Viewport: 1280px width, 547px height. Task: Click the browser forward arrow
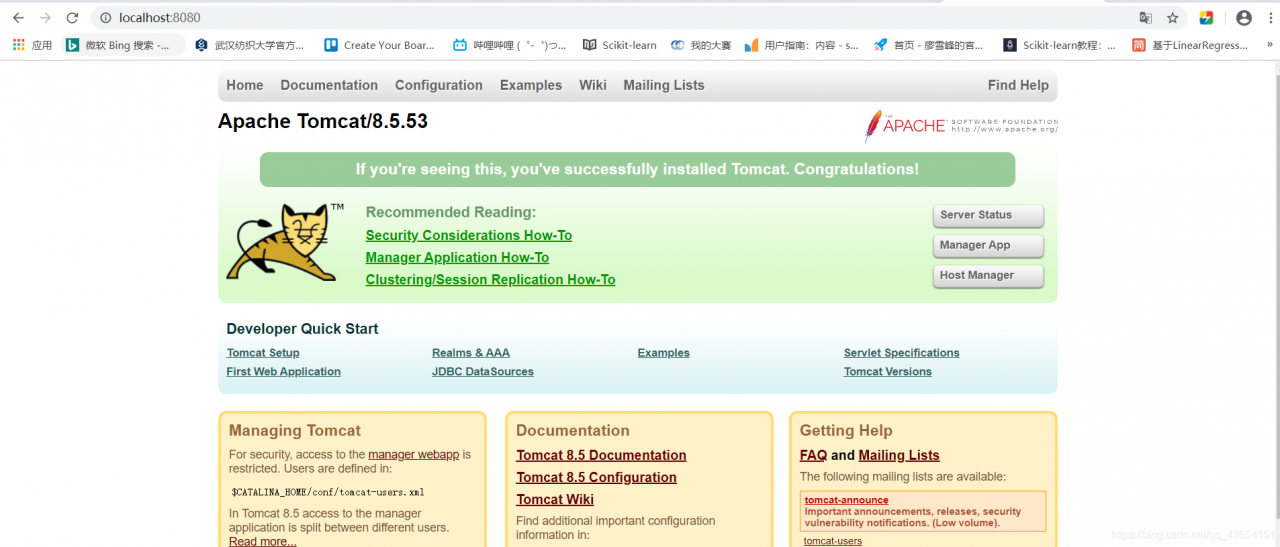click(45, 18)
